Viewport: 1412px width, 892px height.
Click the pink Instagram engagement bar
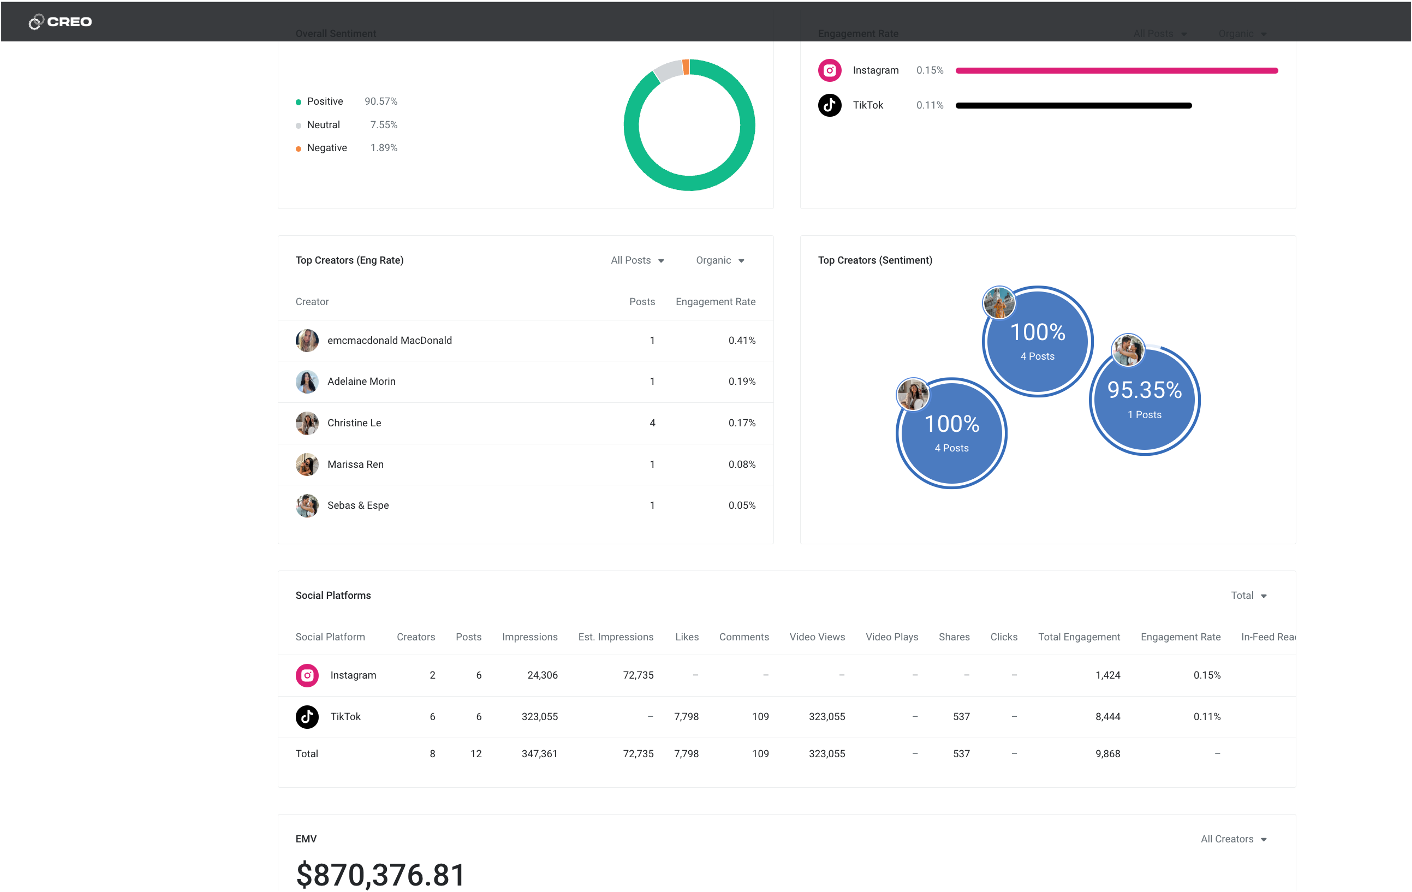pyautogui.click(x=1116, y=70)
